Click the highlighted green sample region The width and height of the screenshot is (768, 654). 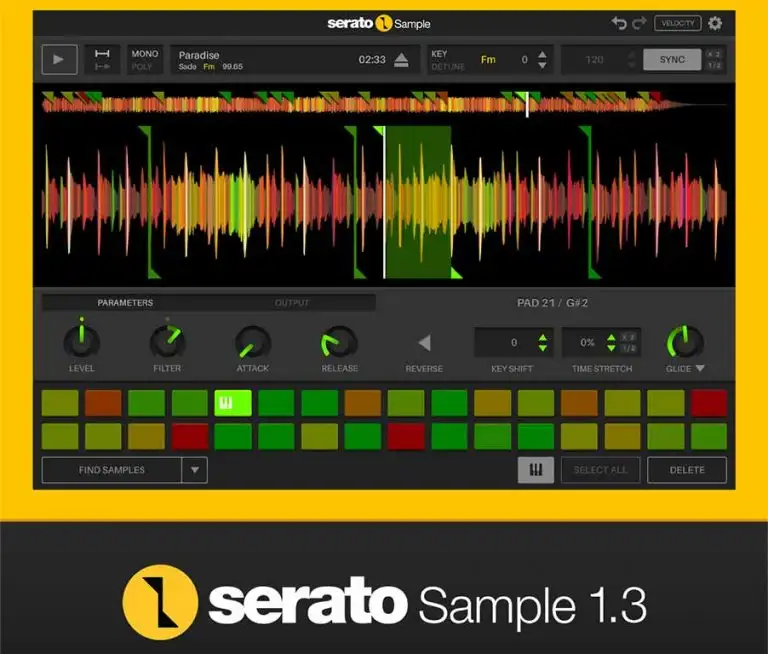[417, 202]
